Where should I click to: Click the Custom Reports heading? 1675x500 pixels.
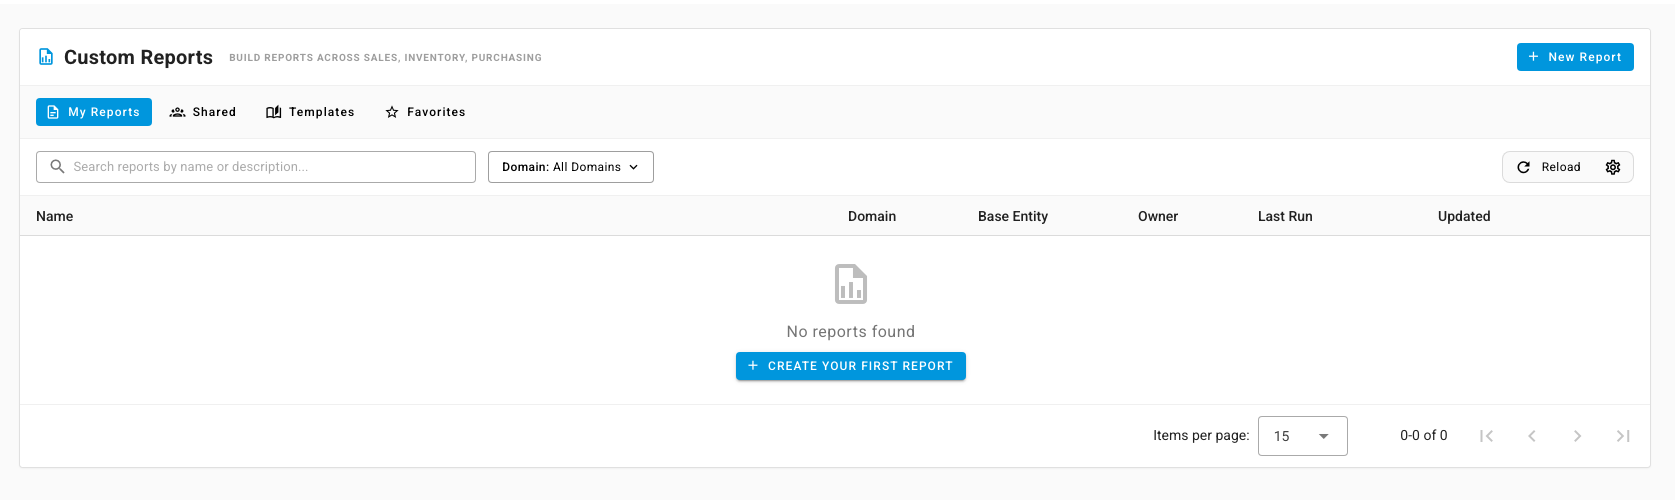[138, 57]
